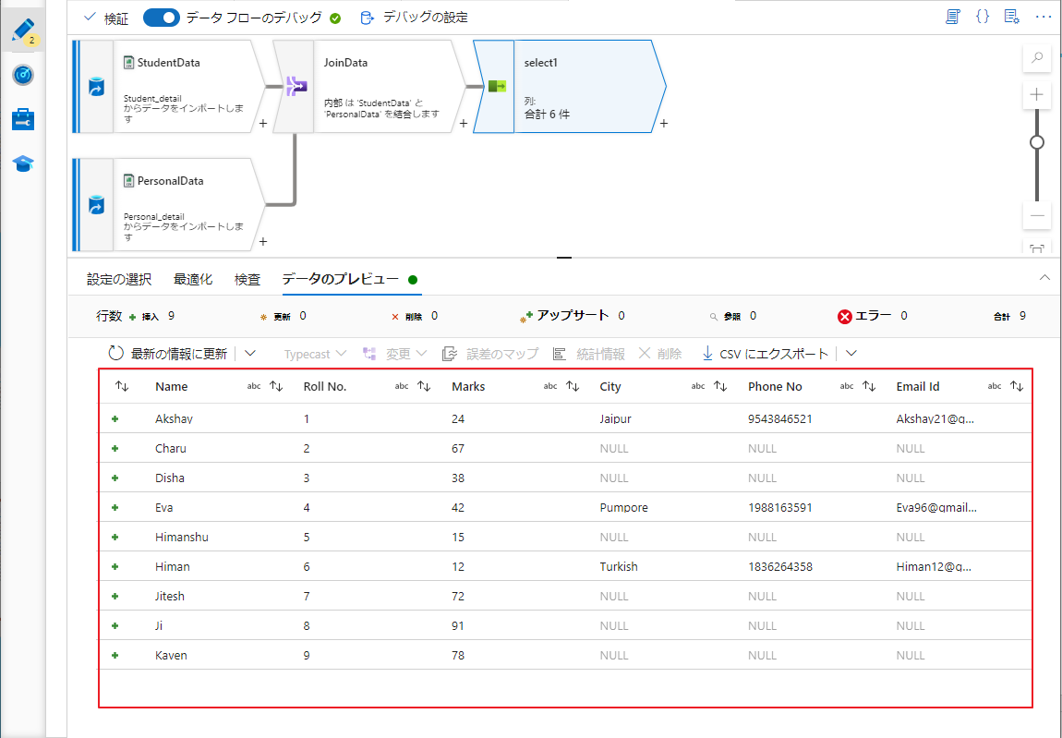
Task: Click the canvas search magnifier icon
Action: (x=1037, y=58)
